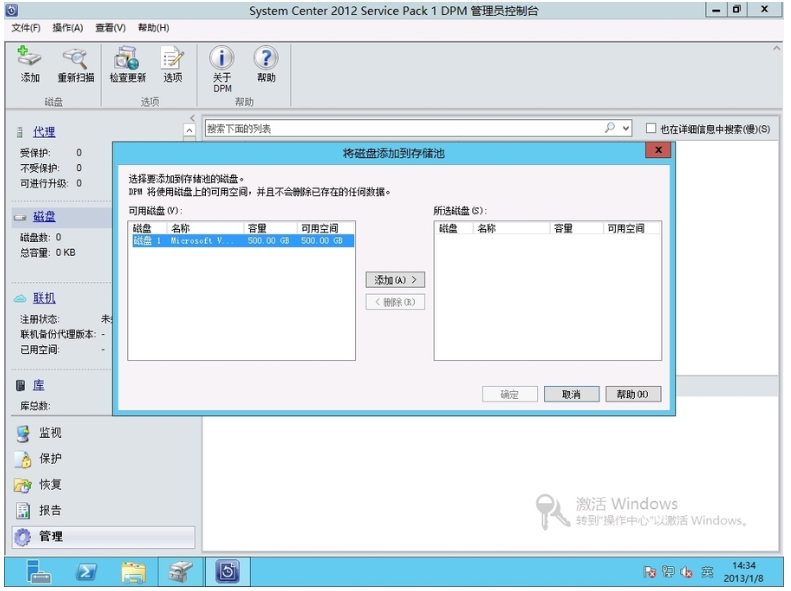Screen dimensions: 791x591
Task: Select the 磁盘 1 Microsoft V... row
Action: click(243, 241)
